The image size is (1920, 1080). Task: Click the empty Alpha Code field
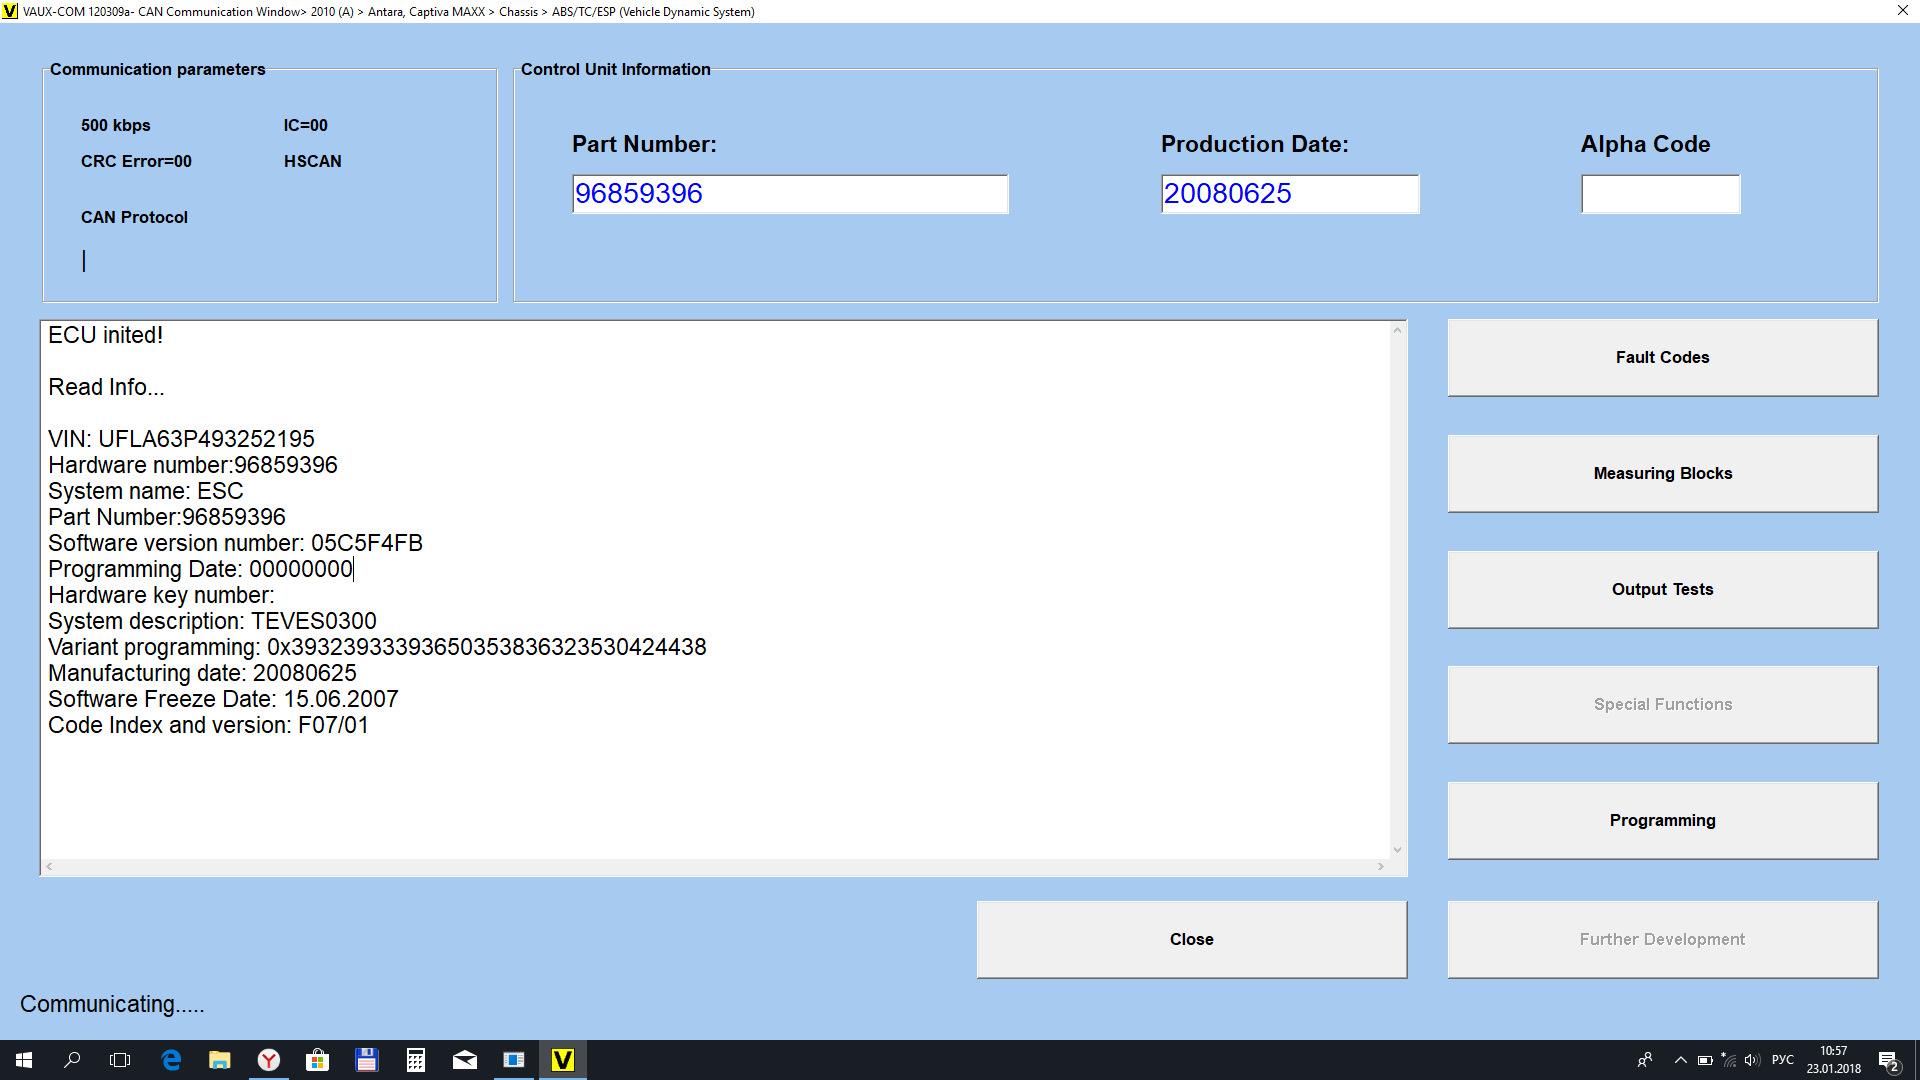(x=1660, y=194)
